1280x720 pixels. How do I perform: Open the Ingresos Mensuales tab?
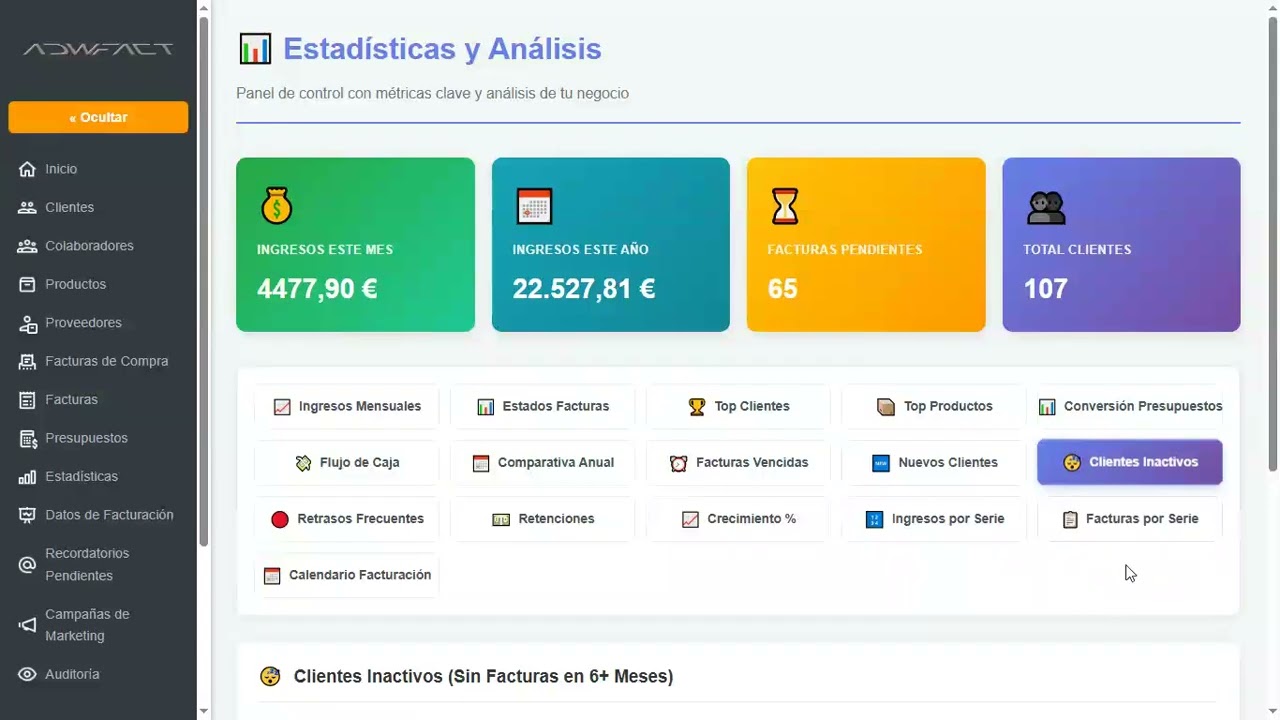tap(346, 407)
